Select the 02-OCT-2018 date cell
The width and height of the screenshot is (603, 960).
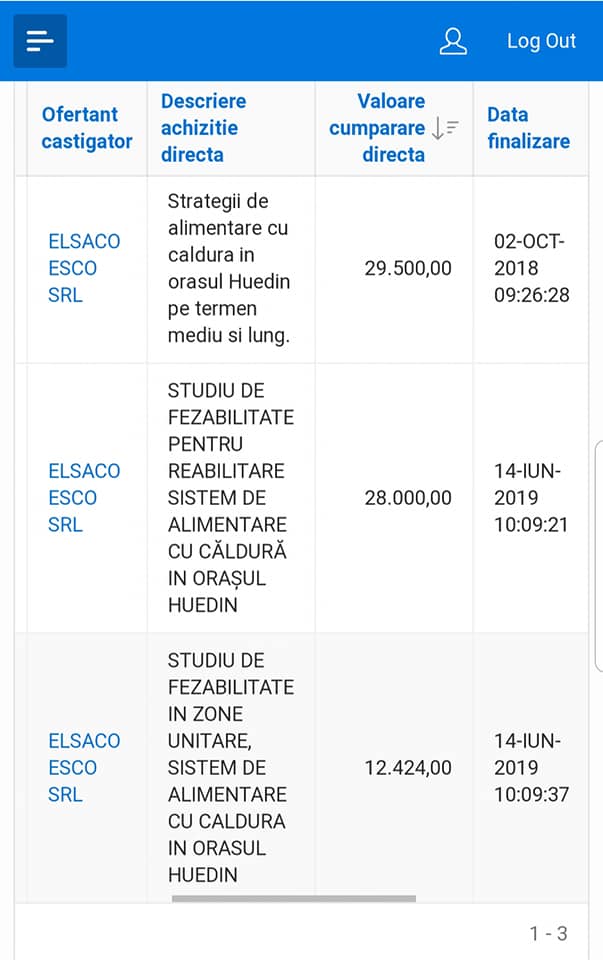pos(531,269)
